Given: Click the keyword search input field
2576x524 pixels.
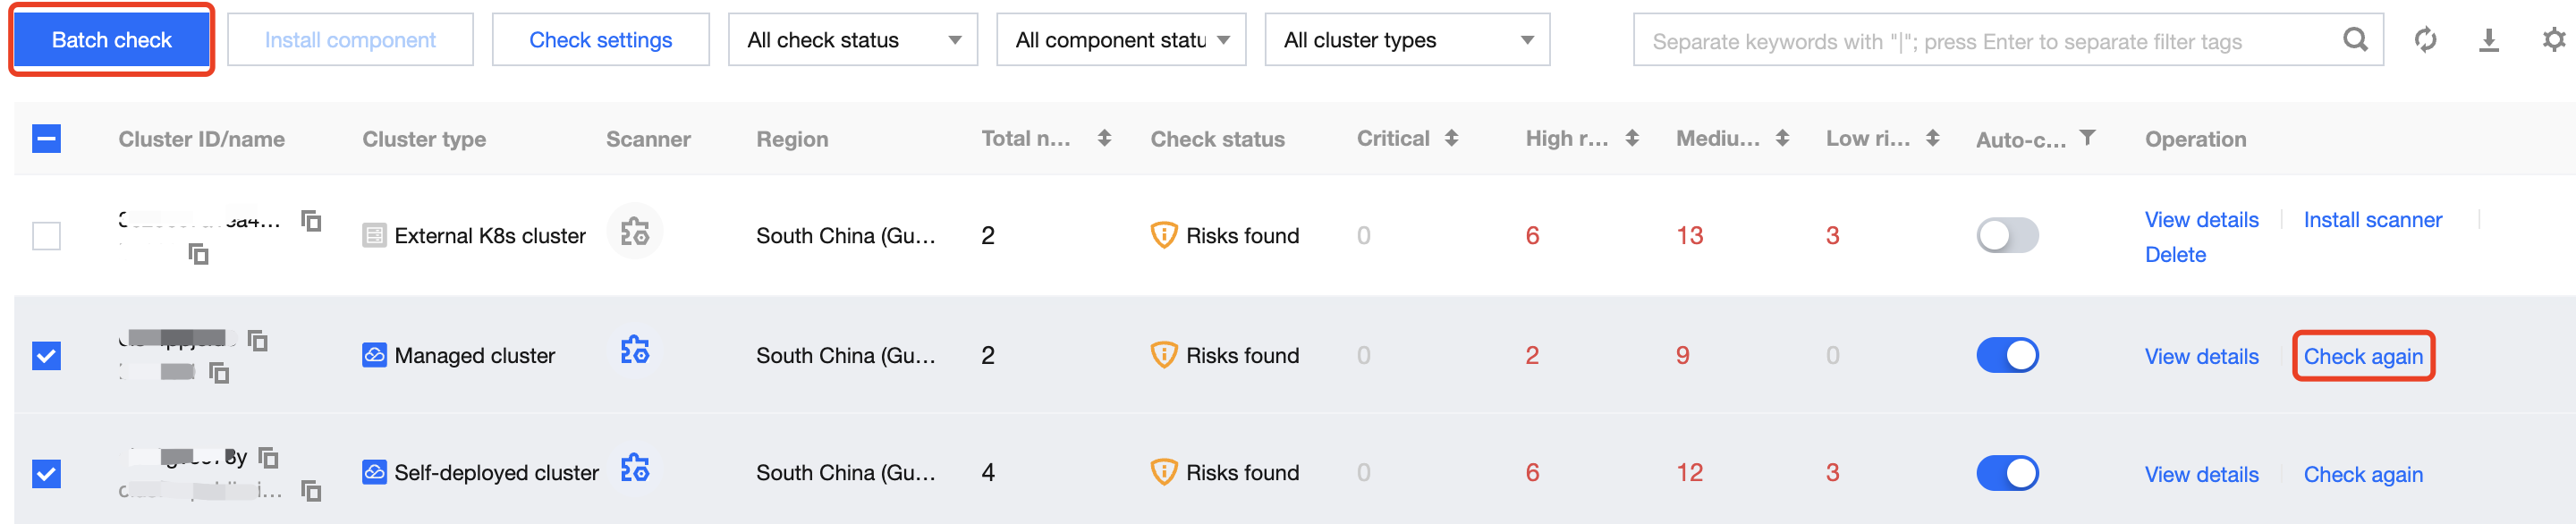Looking at the screenshot, I should (x=1980, y=41).
